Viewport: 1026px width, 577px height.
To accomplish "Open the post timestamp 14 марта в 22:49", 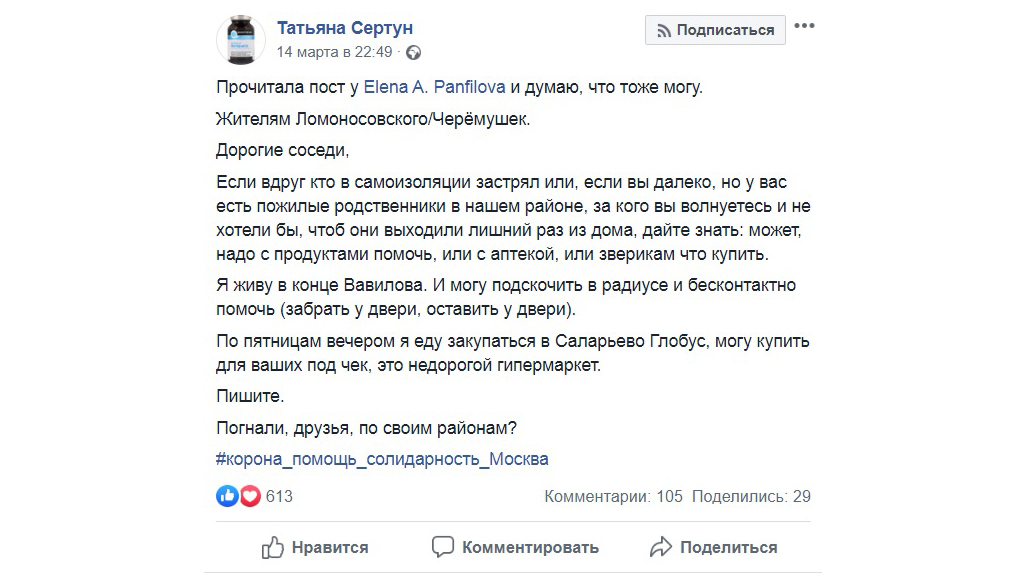I will tap(334, 52).
